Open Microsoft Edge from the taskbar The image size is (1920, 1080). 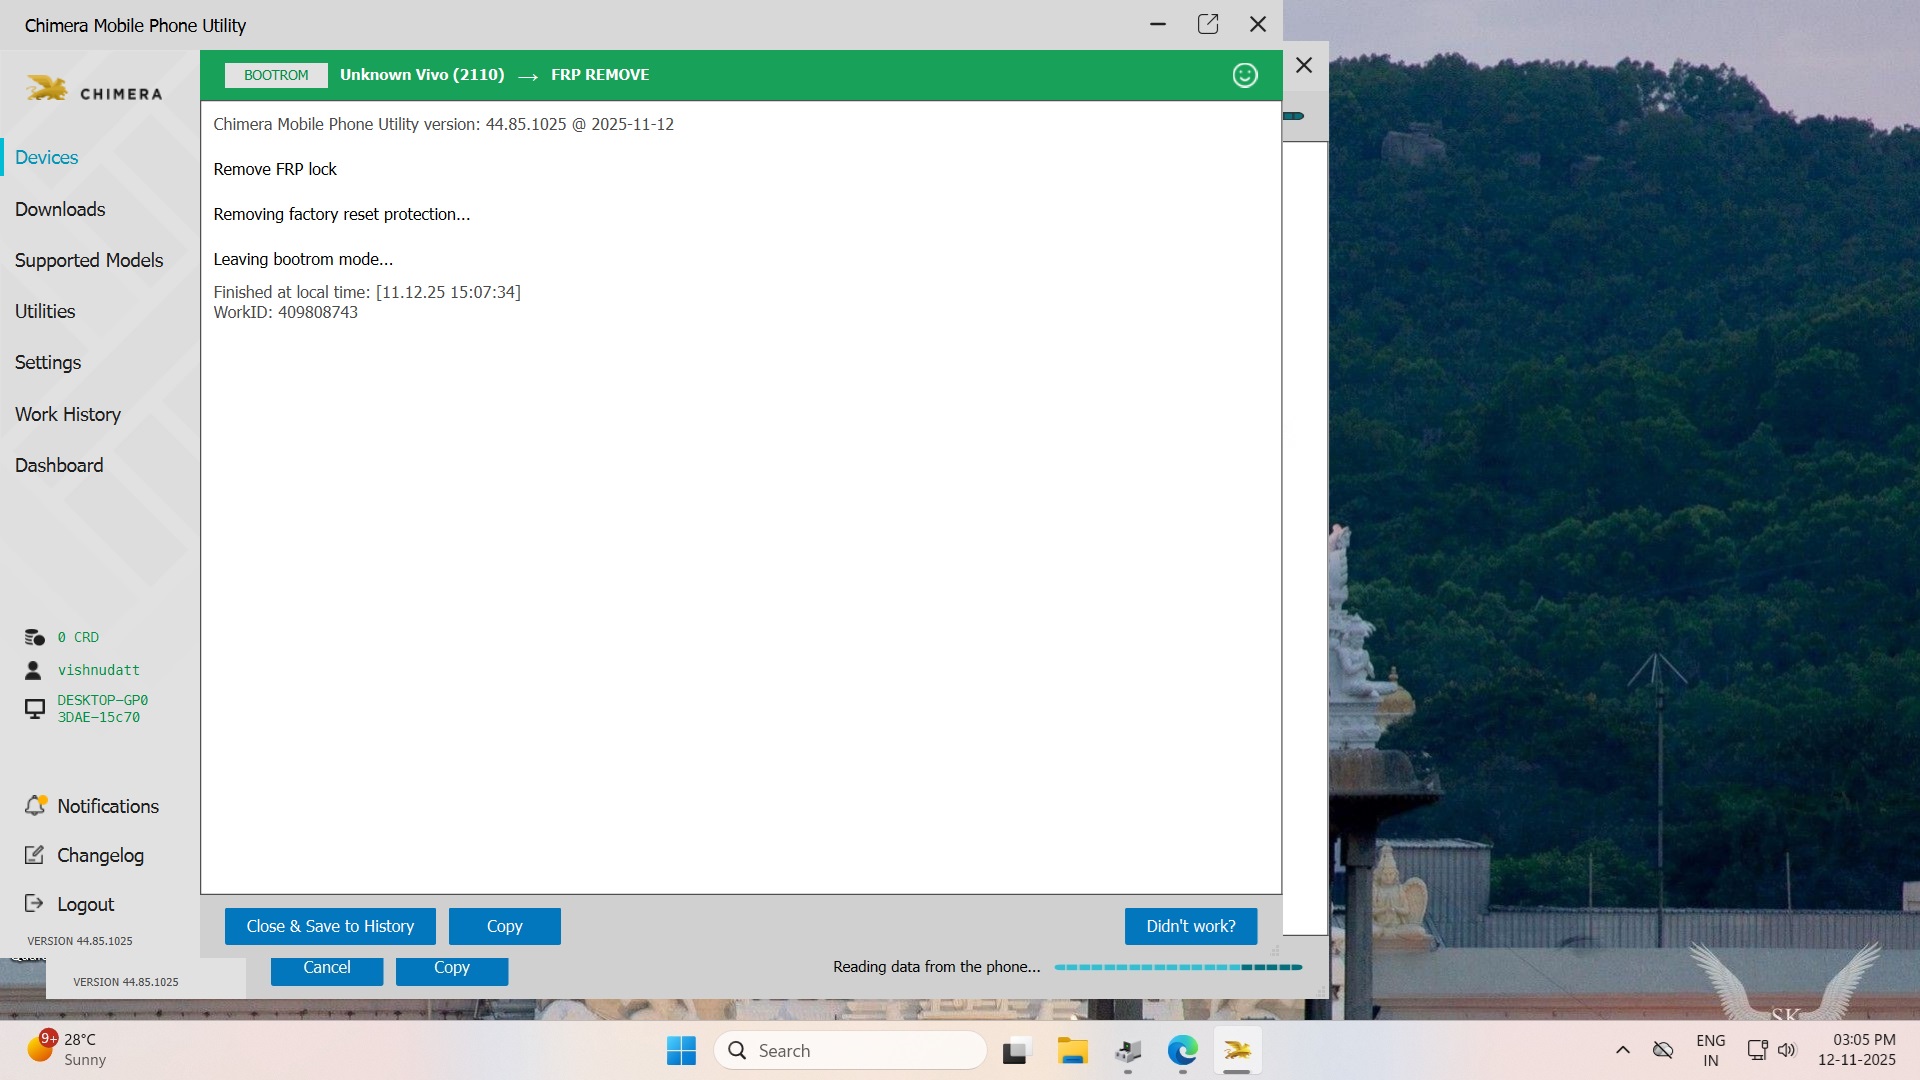(1182, 1051)
